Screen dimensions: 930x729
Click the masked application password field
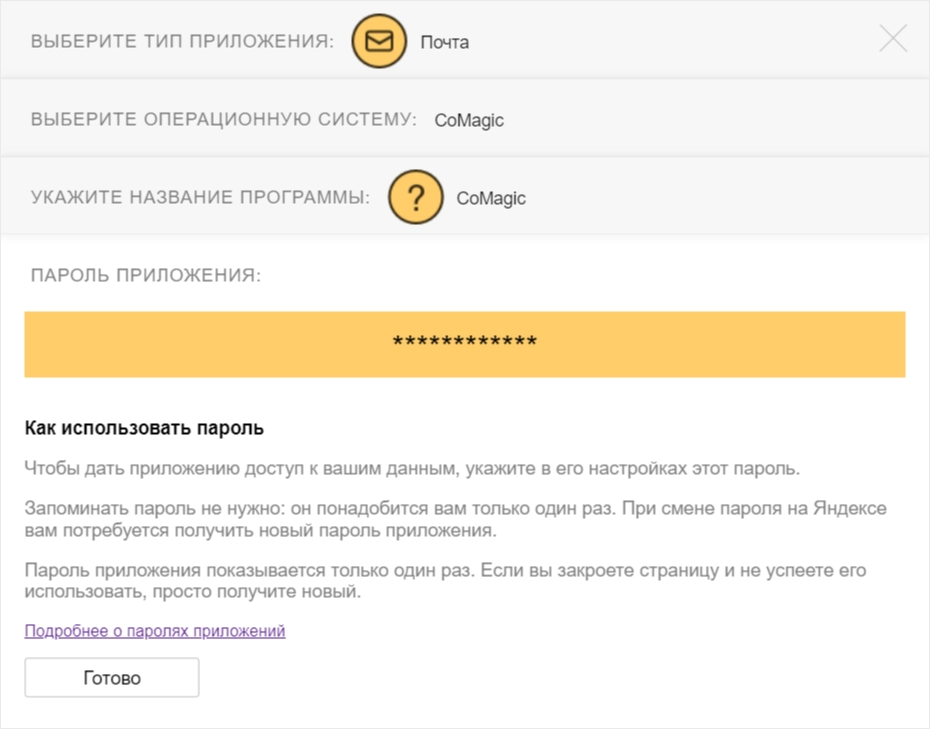465,344
